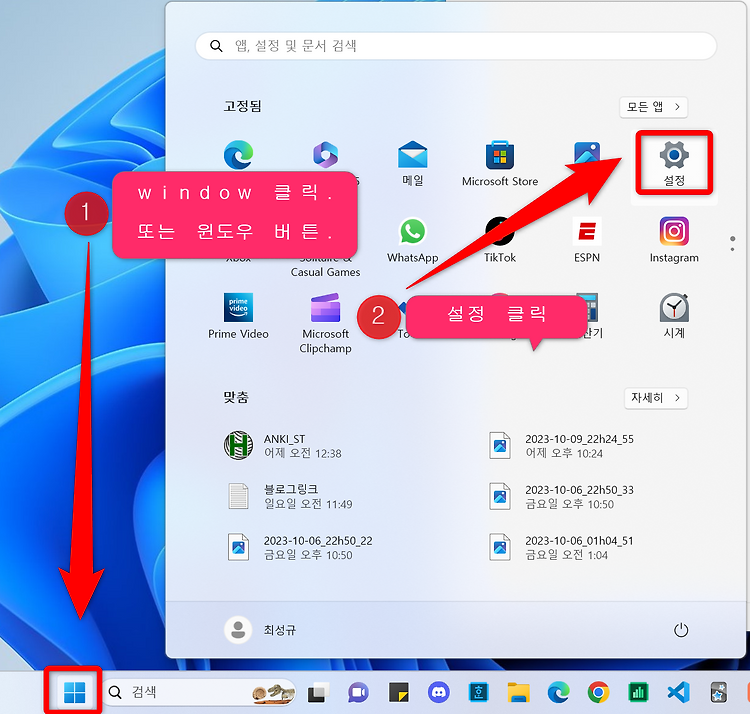This screenshot has height=714, width=750.
Task: Open the ESPN app
Action: [587, 241]
